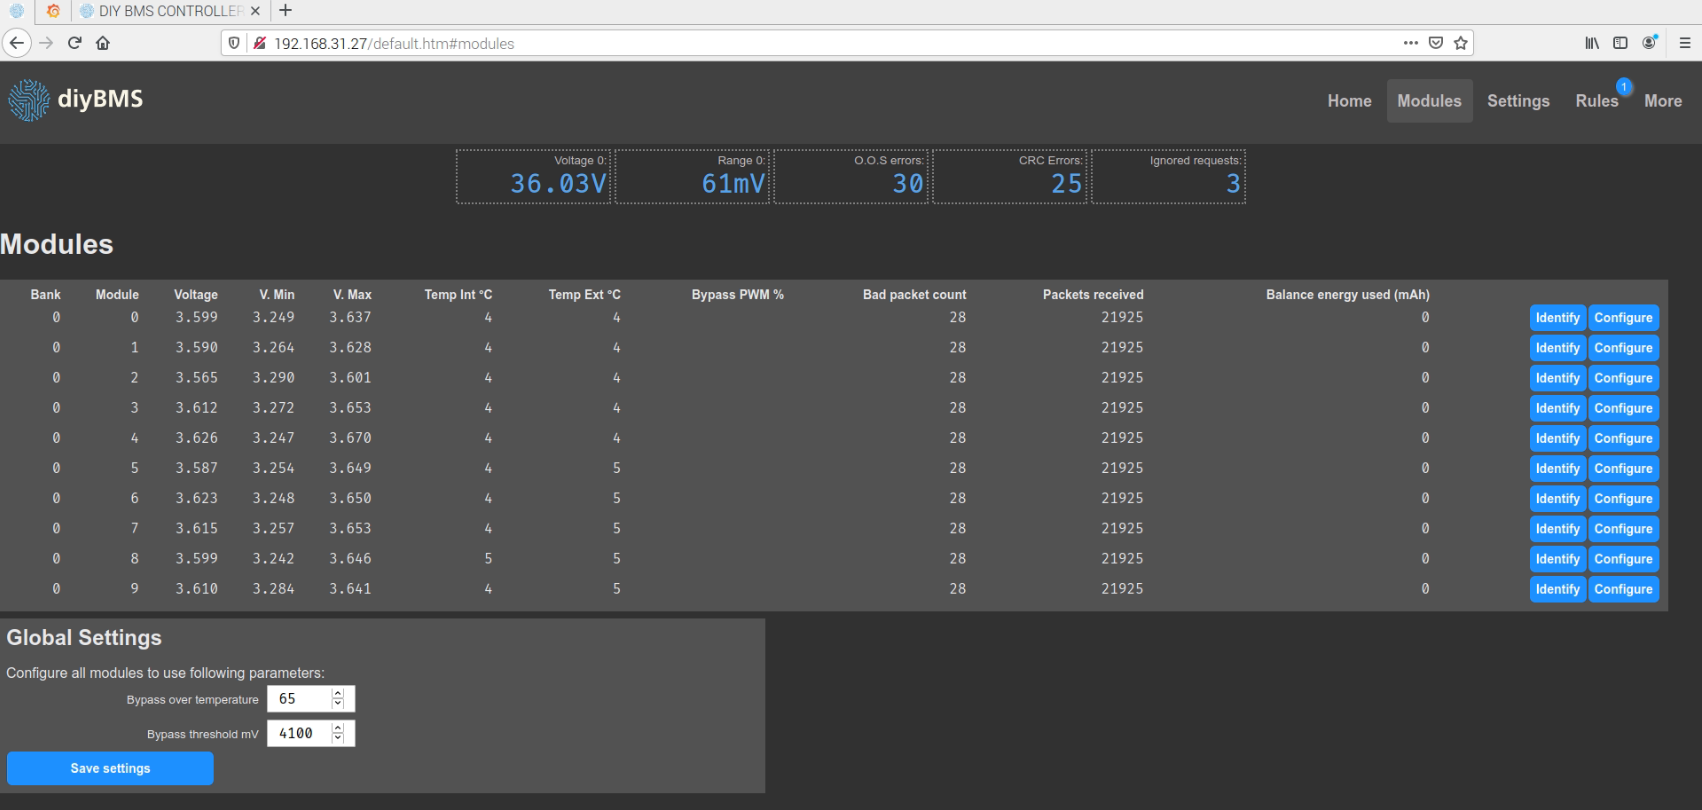Bookmark this page with the star
The image size is (1702, 810).
coord(1461,43)
